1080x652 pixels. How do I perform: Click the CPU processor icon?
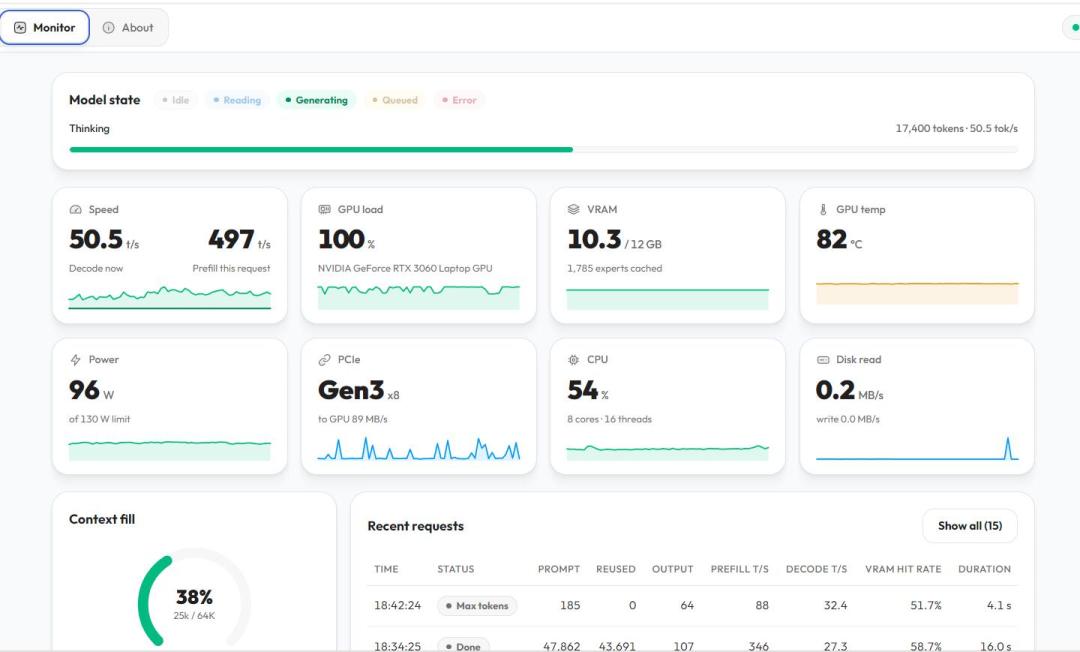click(x=573, y=359)
